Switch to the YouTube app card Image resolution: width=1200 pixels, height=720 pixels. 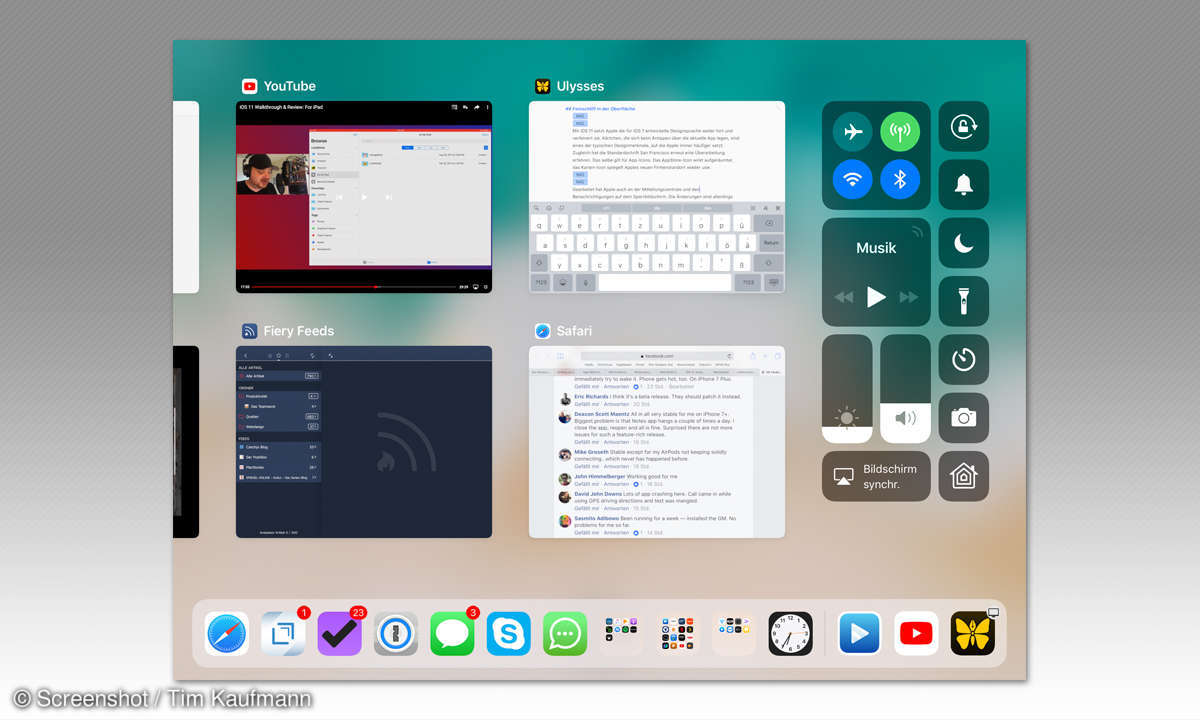point(364,197)
